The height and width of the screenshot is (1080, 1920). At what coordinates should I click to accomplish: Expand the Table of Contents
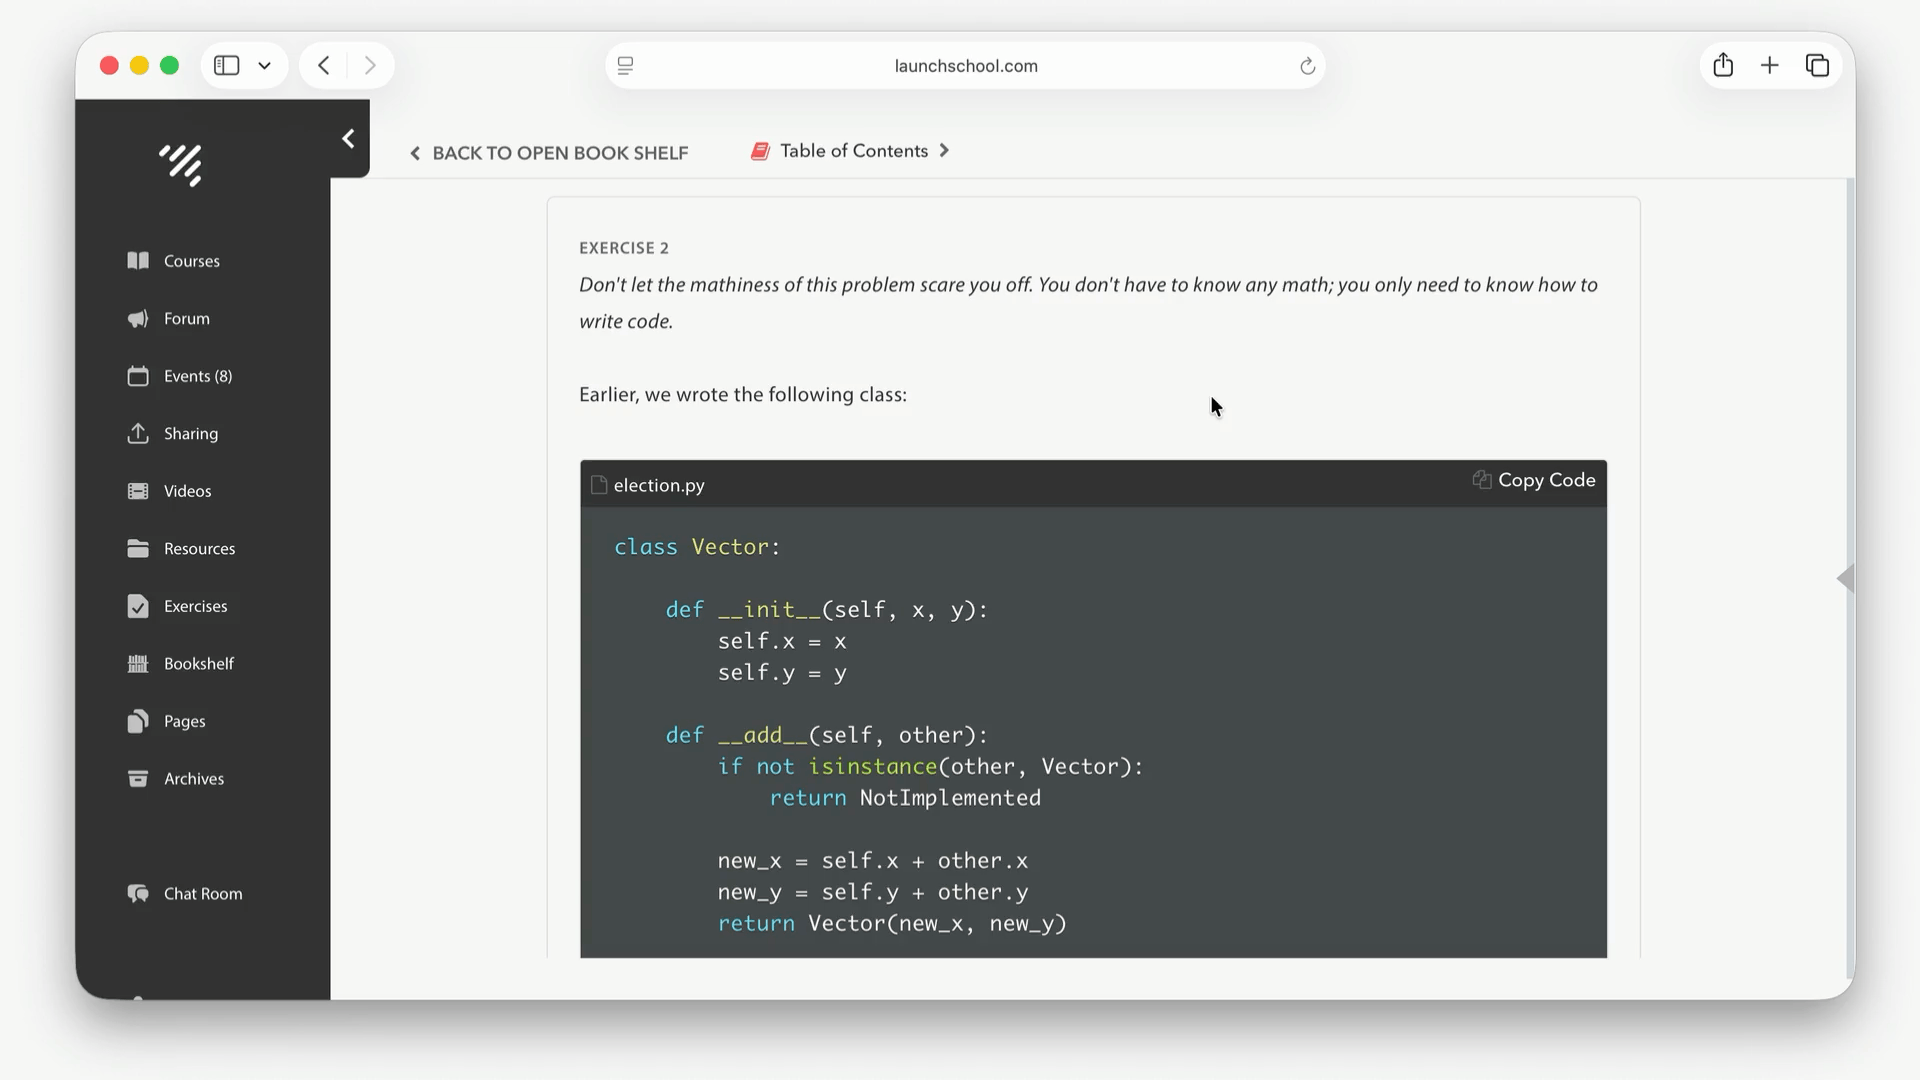pos(853,151)
